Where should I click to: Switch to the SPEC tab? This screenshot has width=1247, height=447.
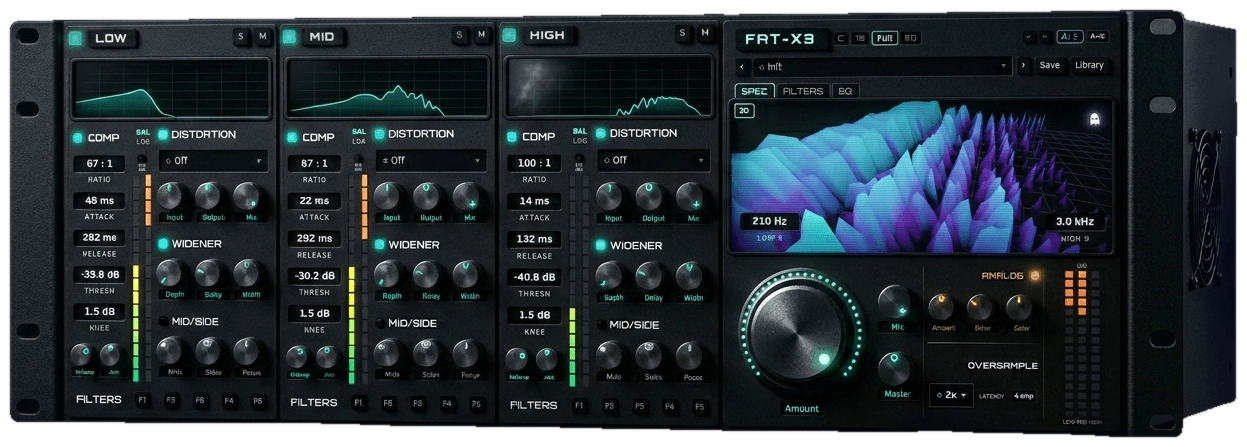[753, 91]
